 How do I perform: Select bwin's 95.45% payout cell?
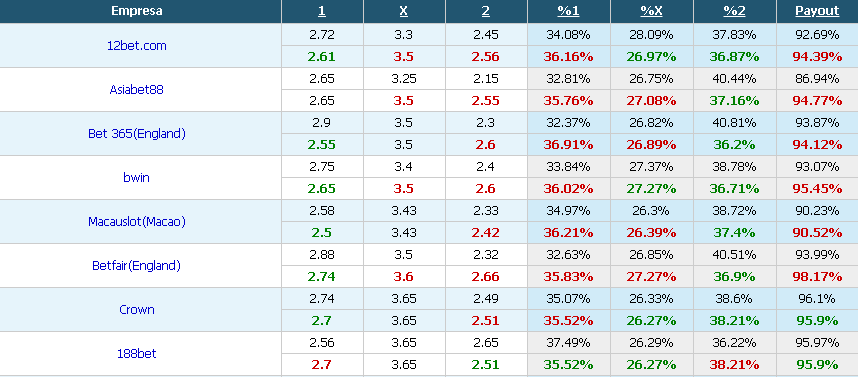point(817,189)
